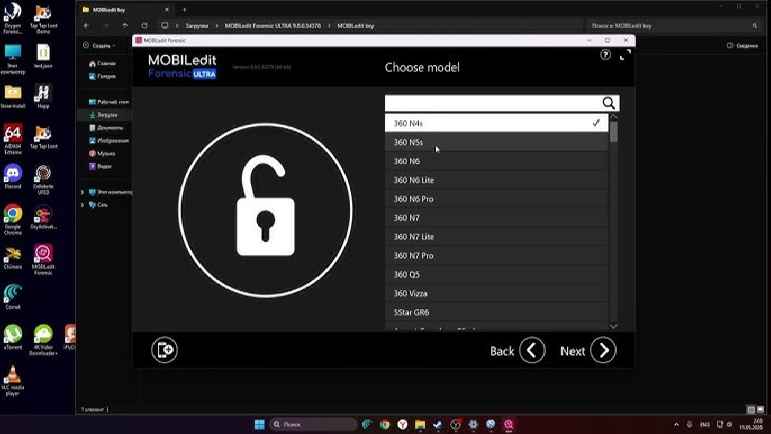This screenshot has height=434, width=771.
Task: Click the Back arrow button
Action: (x=532, y=350)
